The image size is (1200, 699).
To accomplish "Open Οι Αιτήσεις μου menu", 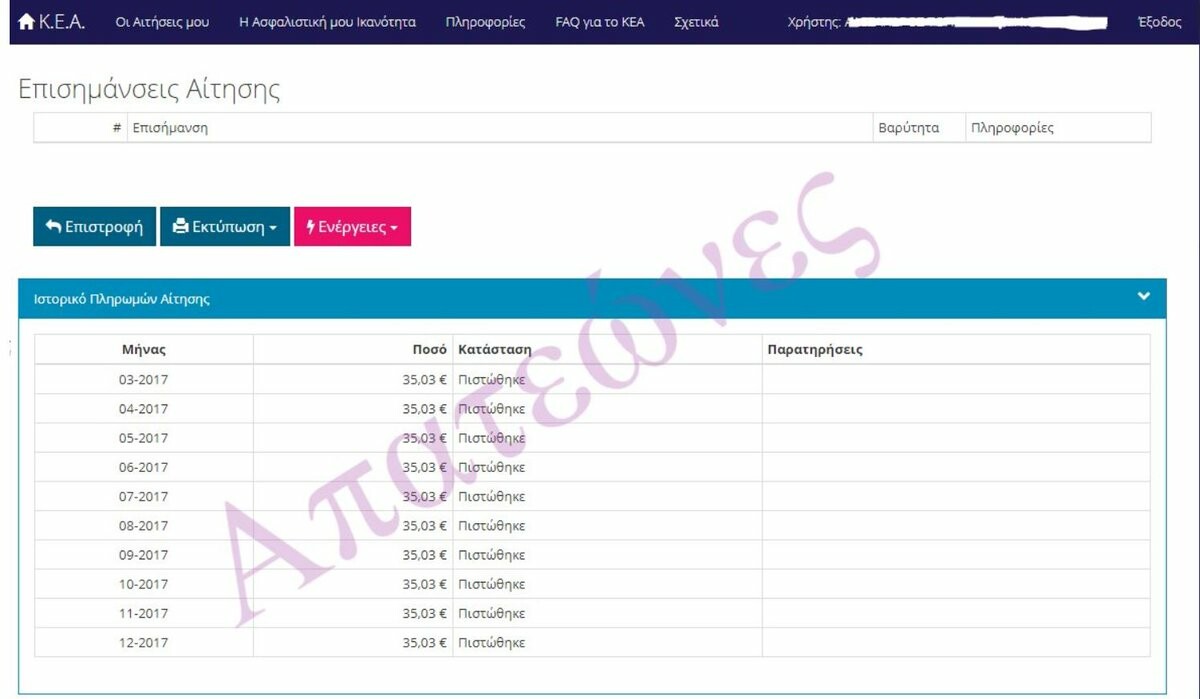I will [x=162, y=22].
